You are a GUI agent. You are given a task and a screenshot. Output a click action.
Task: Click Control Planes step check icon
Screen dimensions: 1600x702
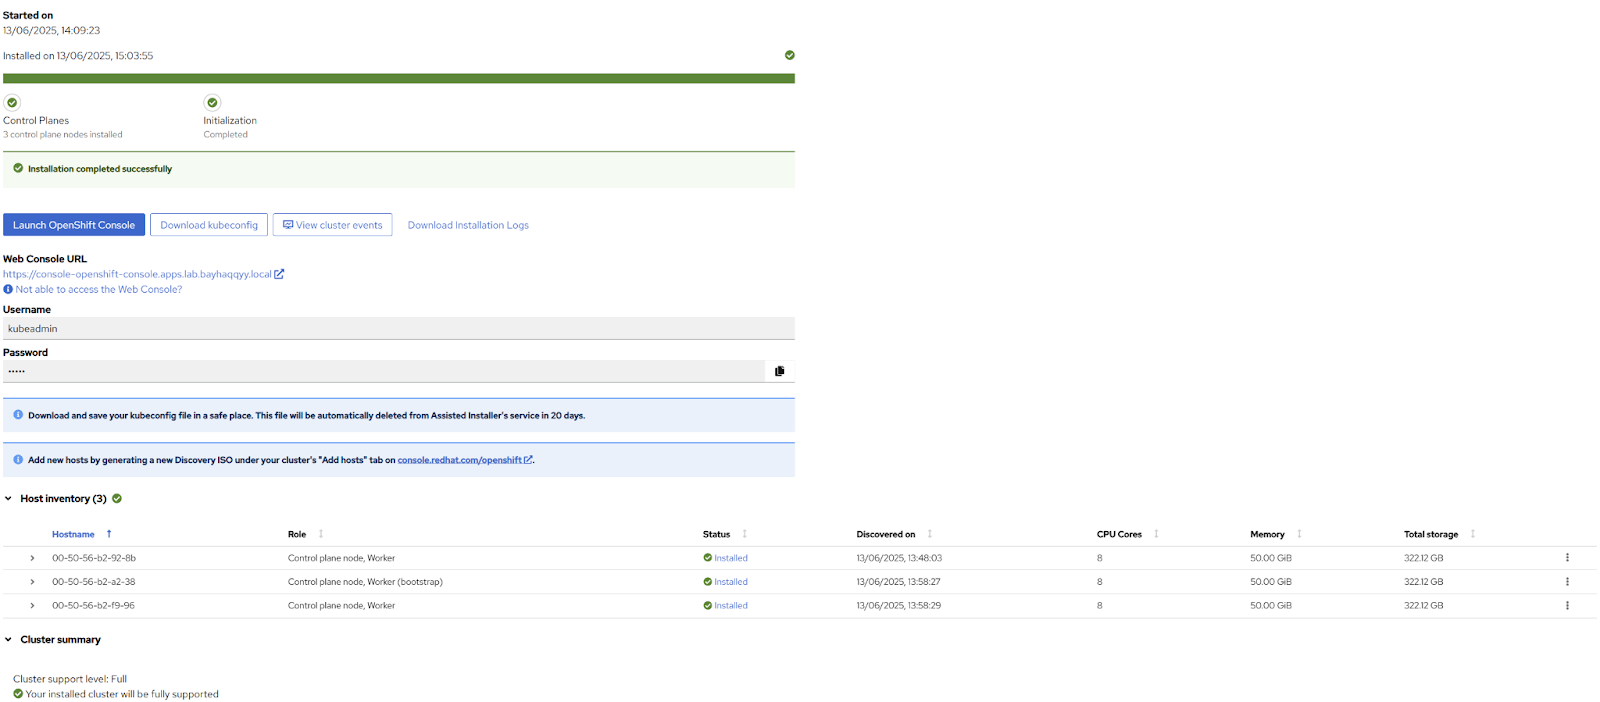coord(12,102)
